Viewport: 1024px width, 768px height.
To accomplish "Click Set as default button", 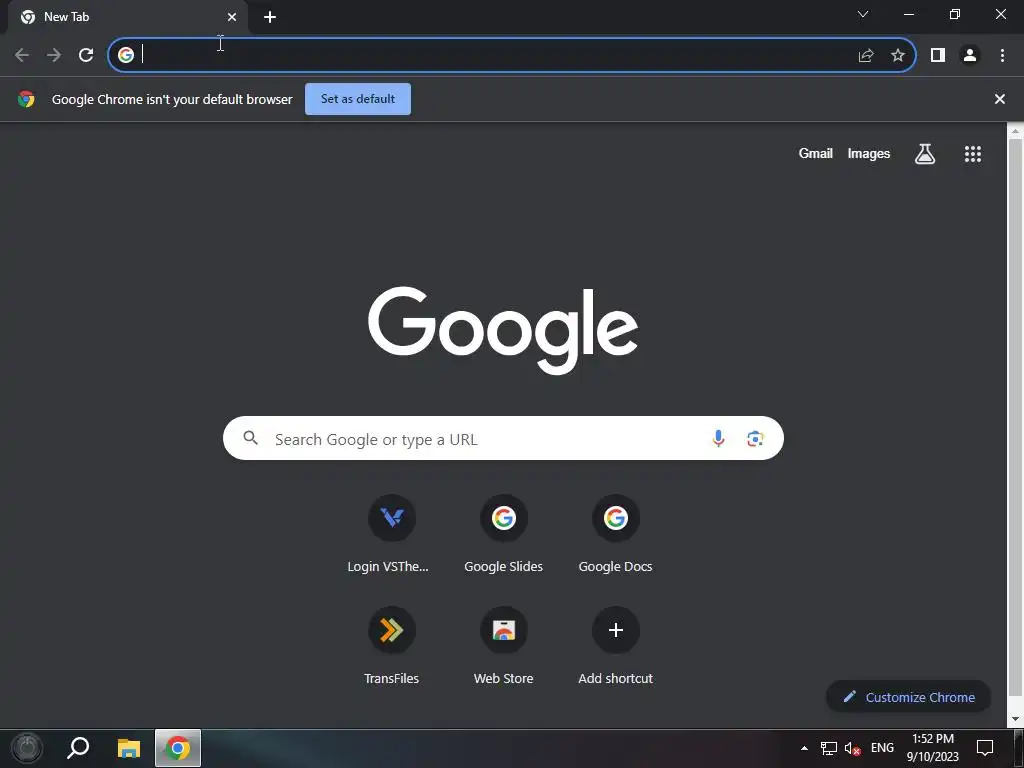I will [358, 99].
